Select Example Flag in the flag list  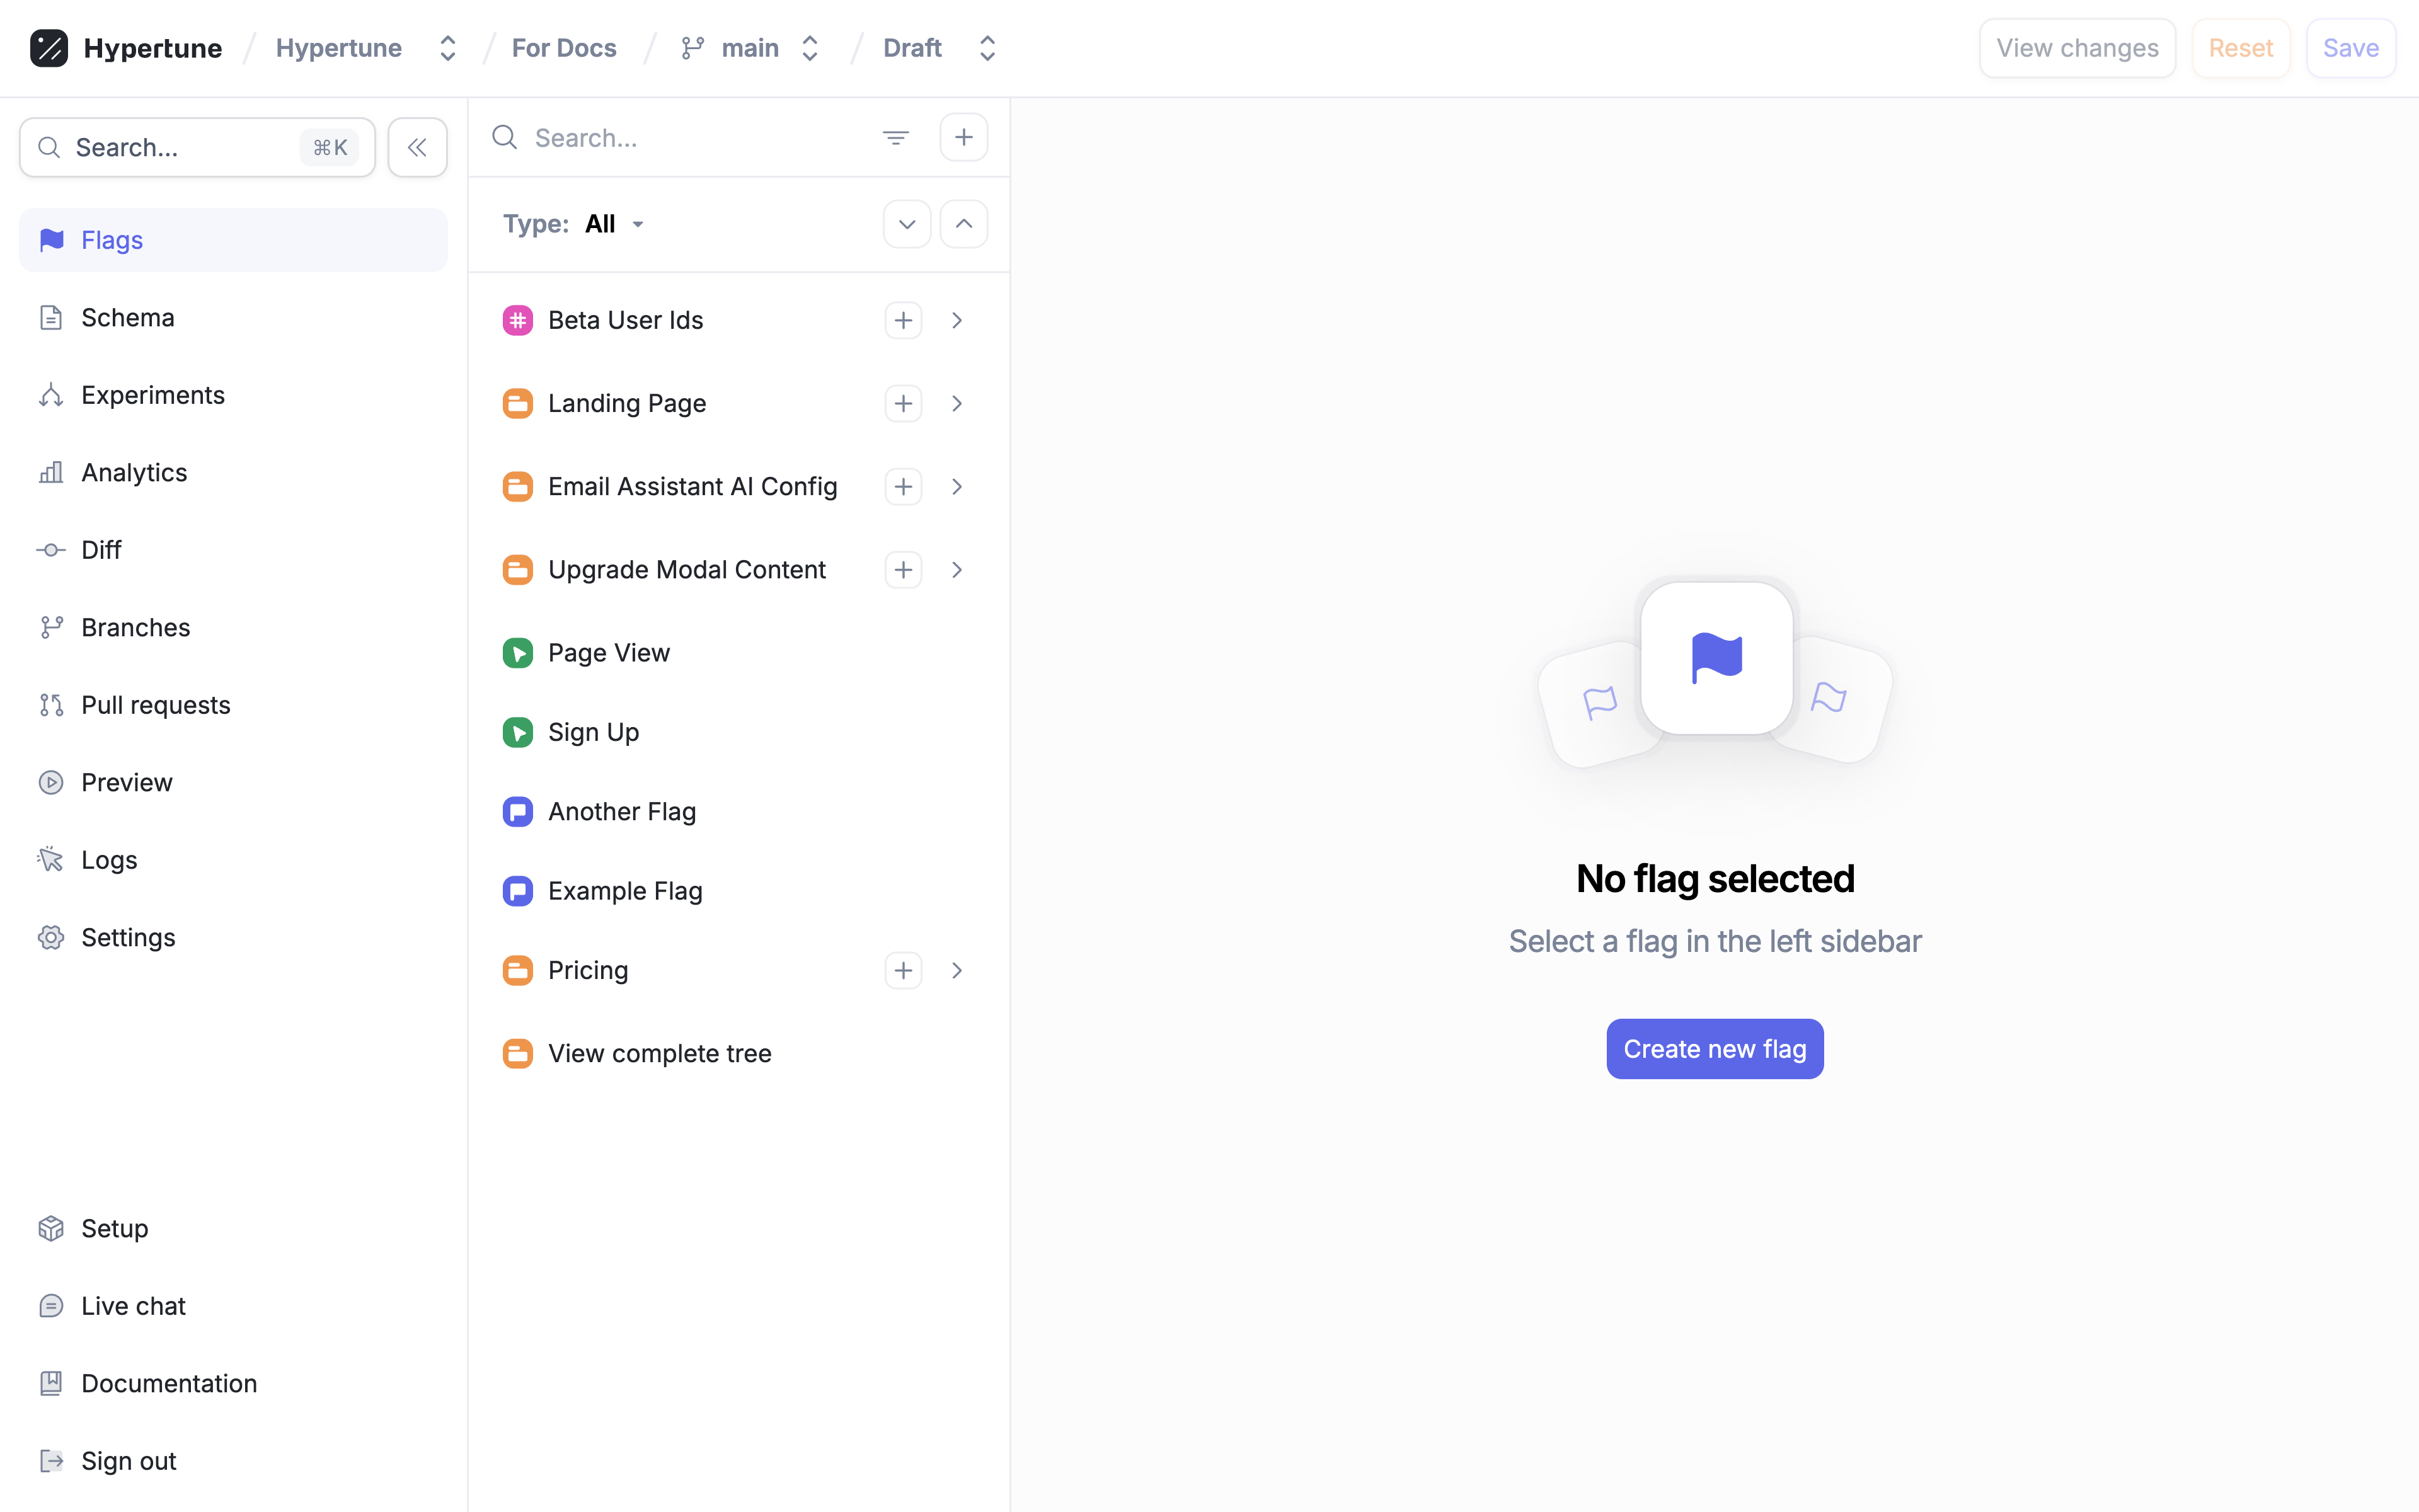pyautogui.click(x=625, y=891)
